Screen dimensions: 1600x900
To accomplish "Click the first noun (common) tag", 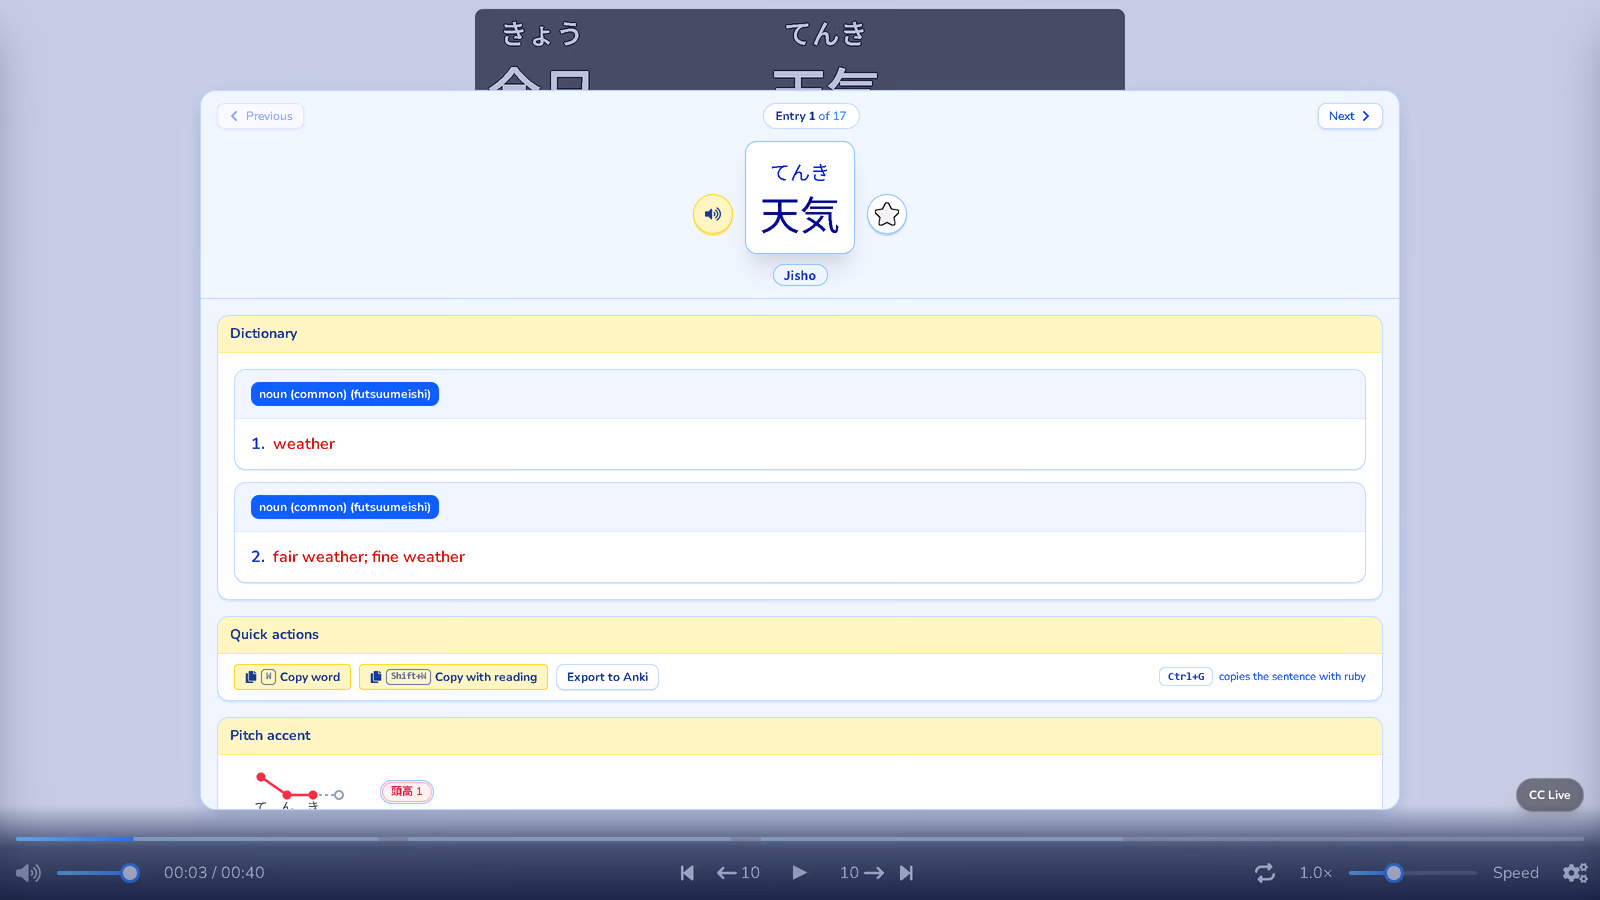I will (345, 394).
